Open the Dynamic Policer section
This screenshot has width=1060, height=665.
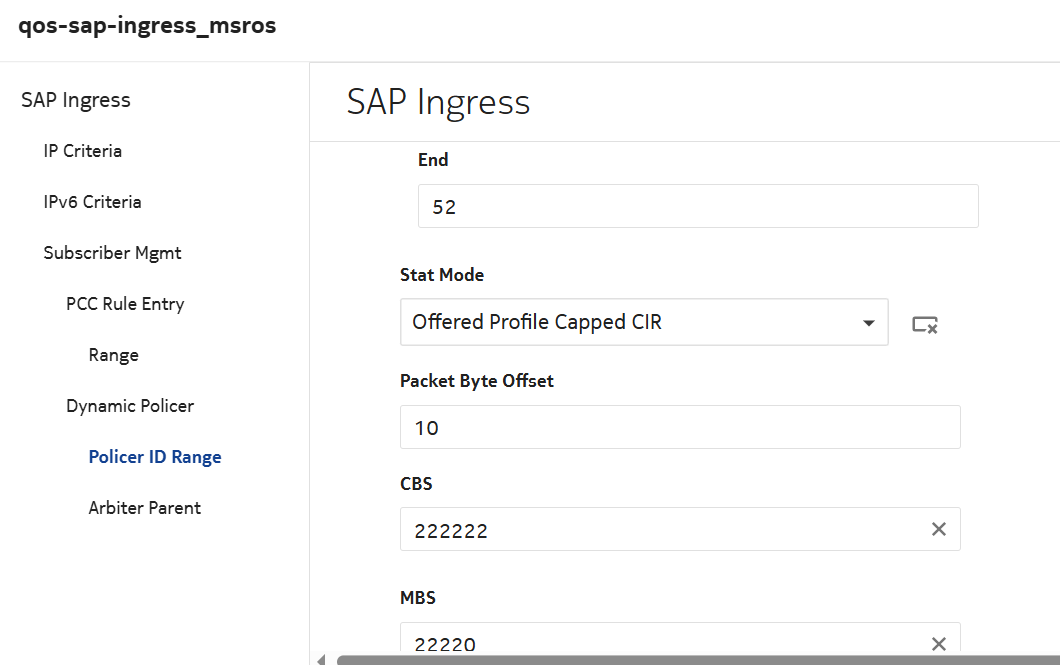point(130,406)
